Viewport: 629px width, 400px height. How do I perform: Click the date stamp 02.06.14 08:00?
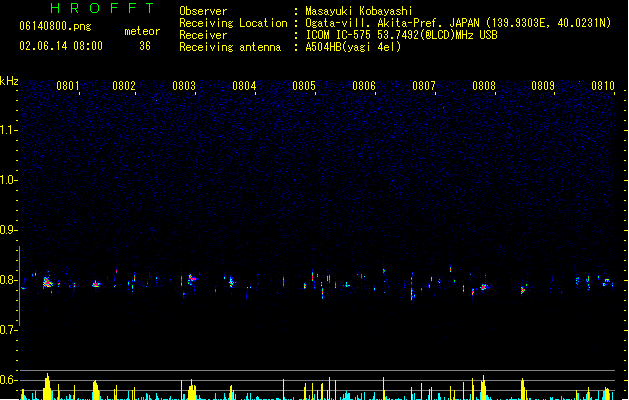[61, 46]
